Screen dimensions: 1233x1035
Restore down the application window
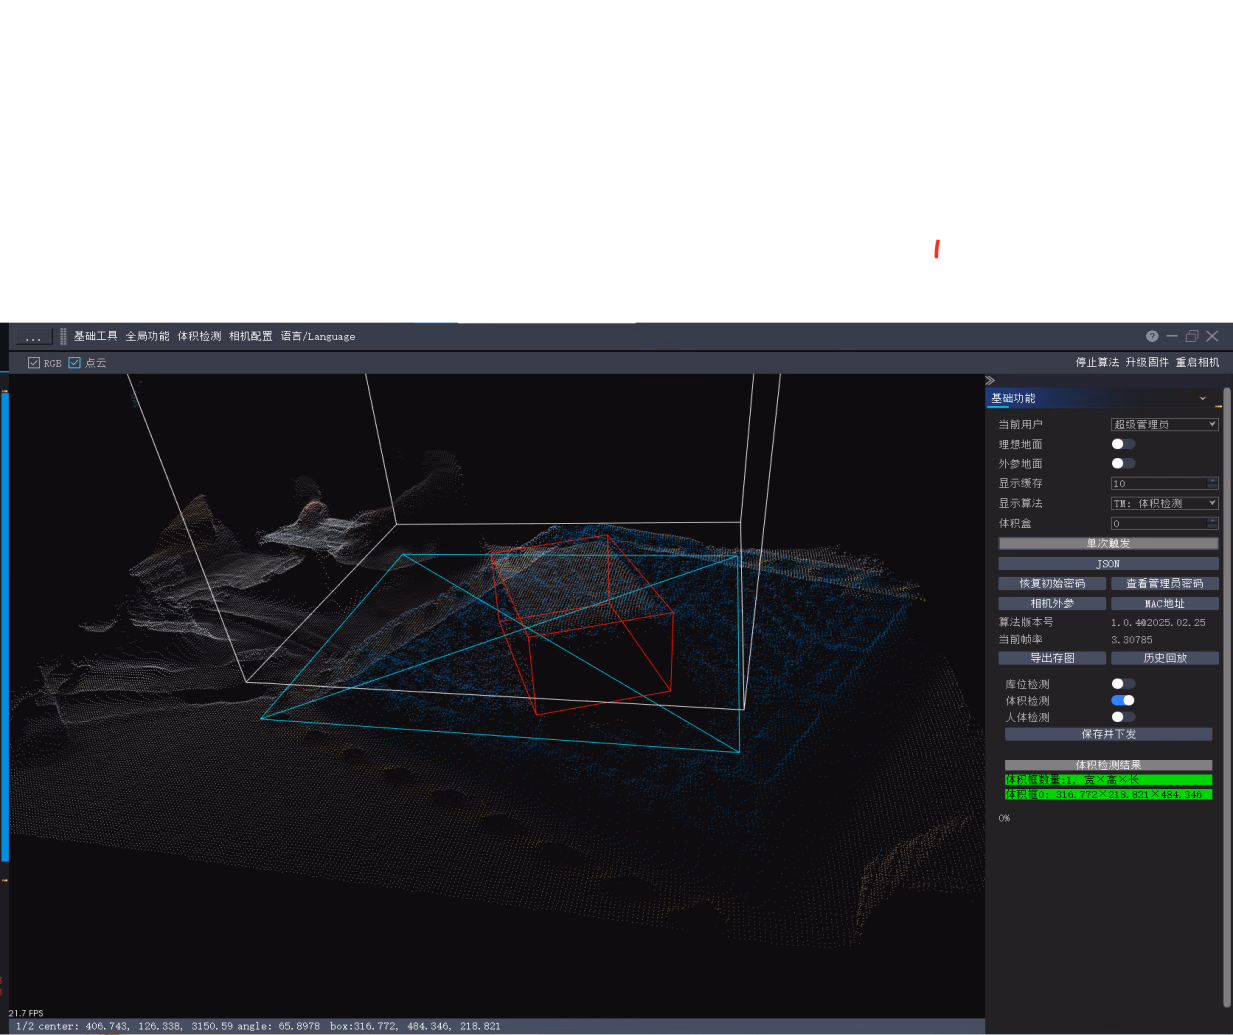click(1191, 336)
